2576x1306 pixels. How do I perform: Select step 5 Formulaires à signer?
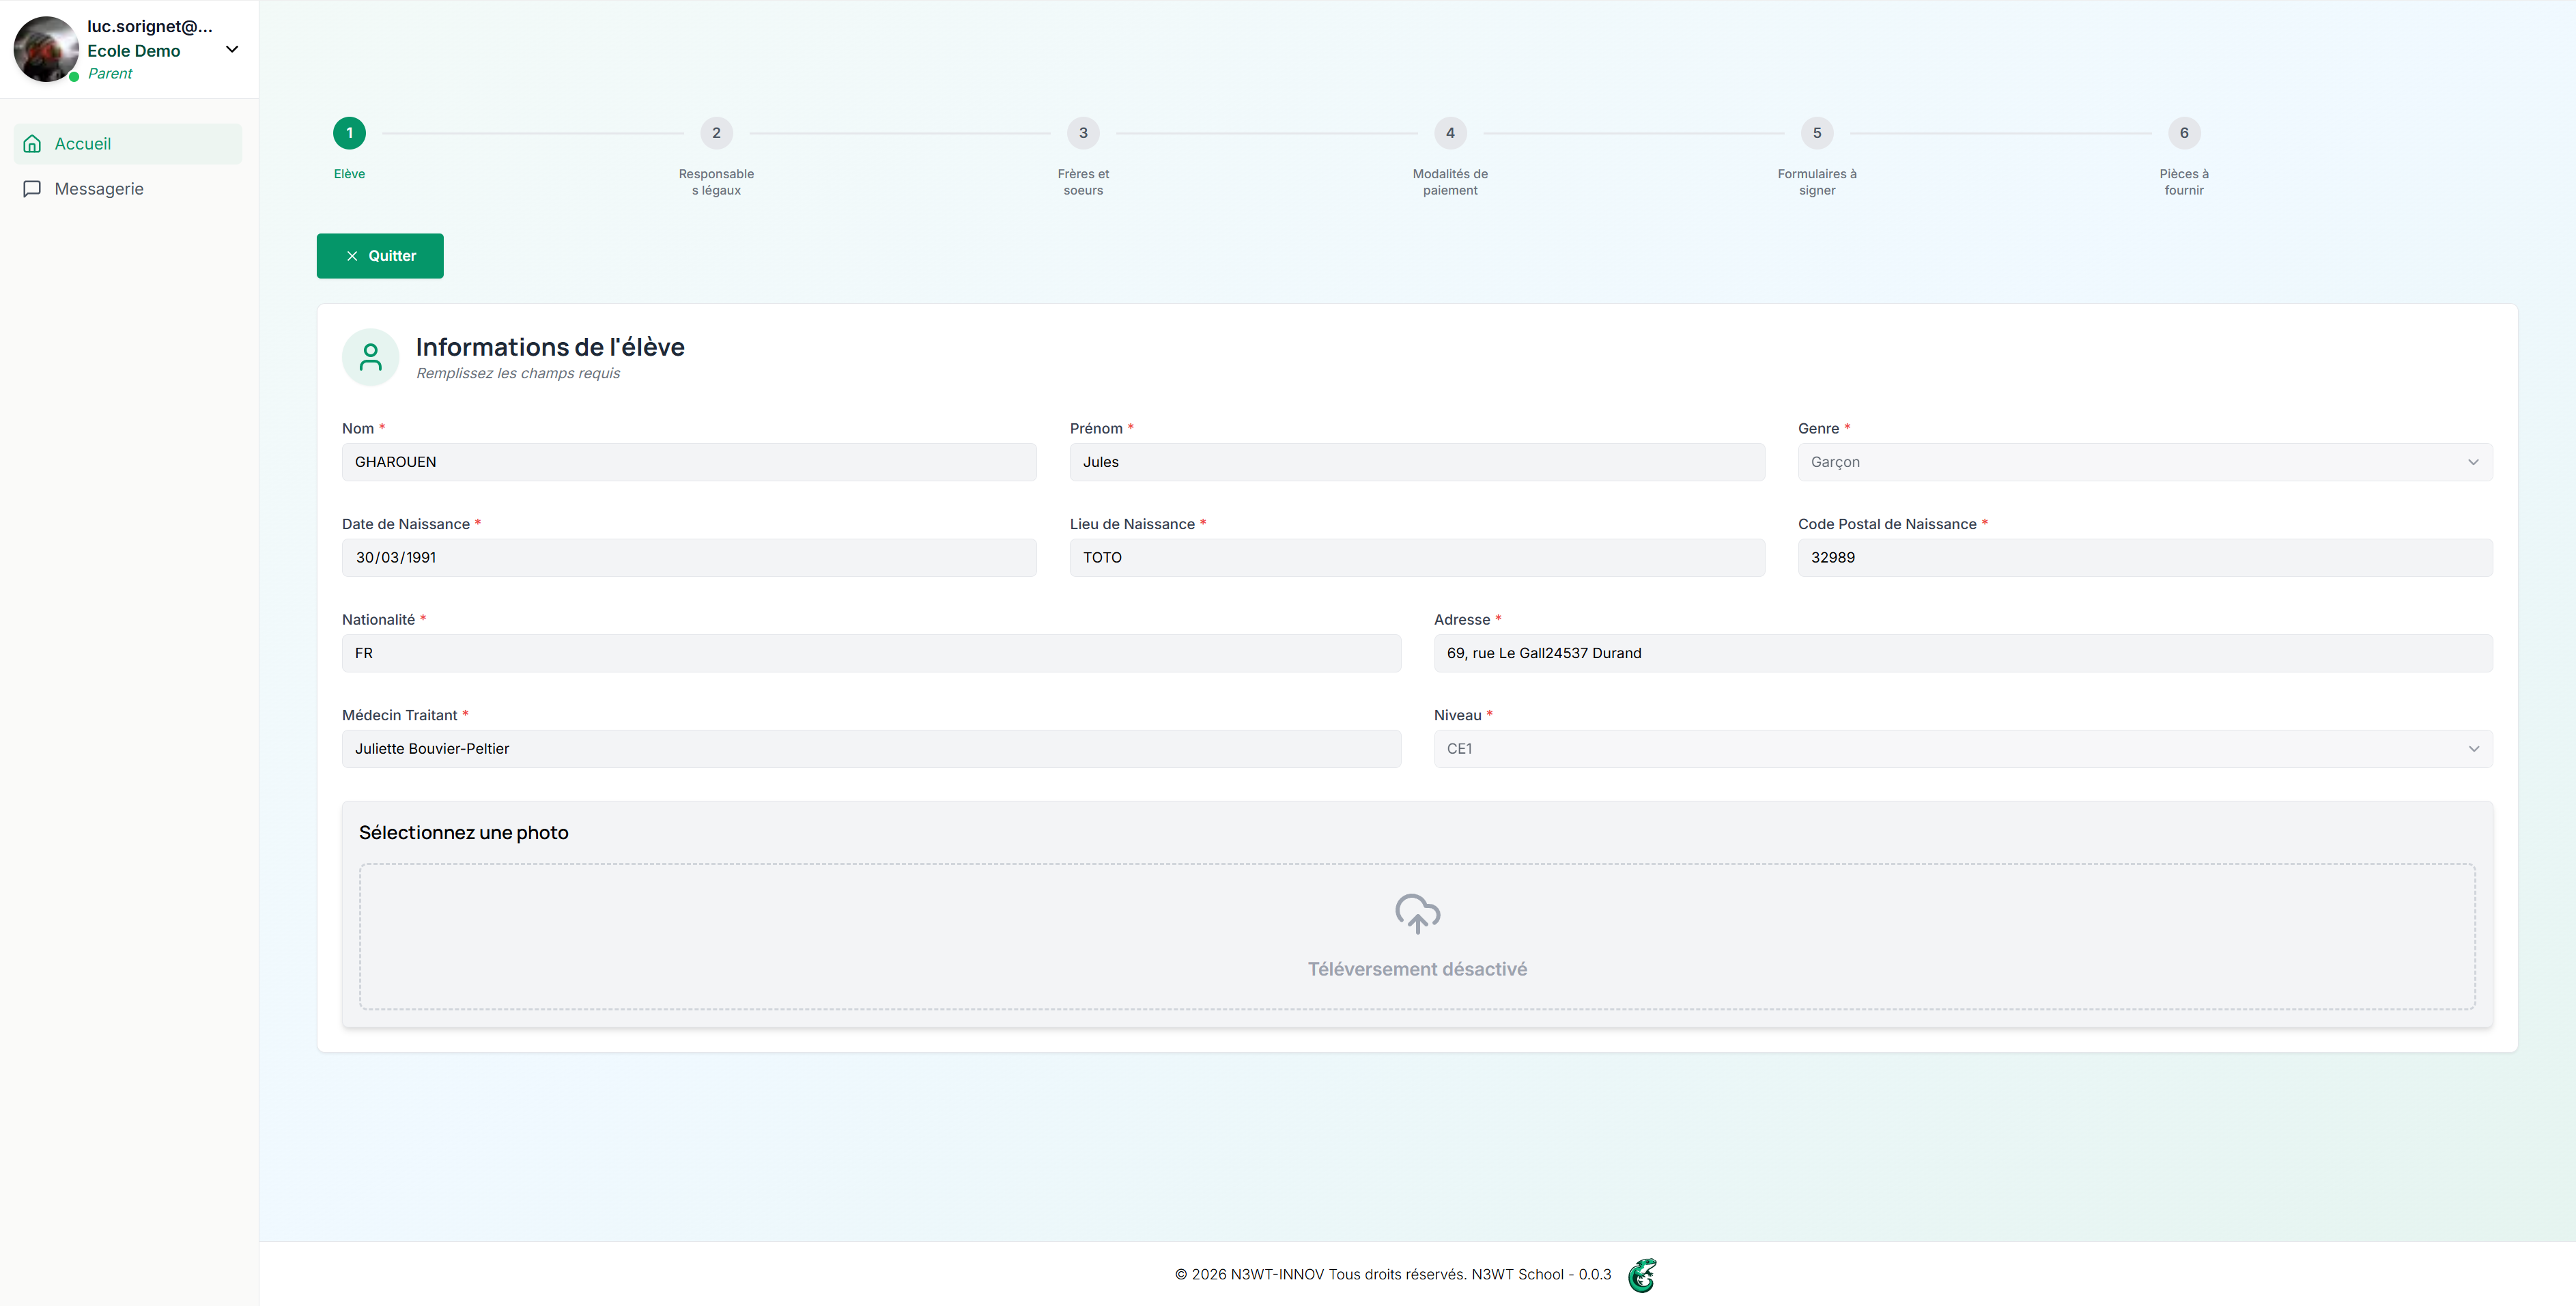point(1817,133)
